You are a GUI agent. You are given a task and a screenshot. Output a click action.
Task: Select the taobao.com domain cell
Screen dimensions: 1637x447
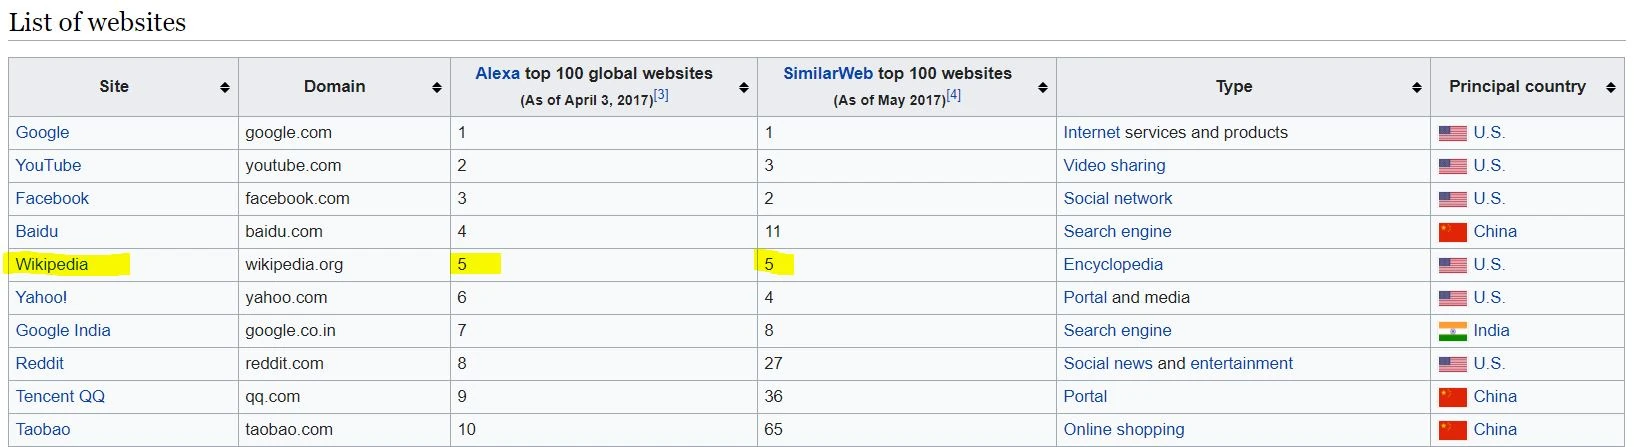pos(344,429)
